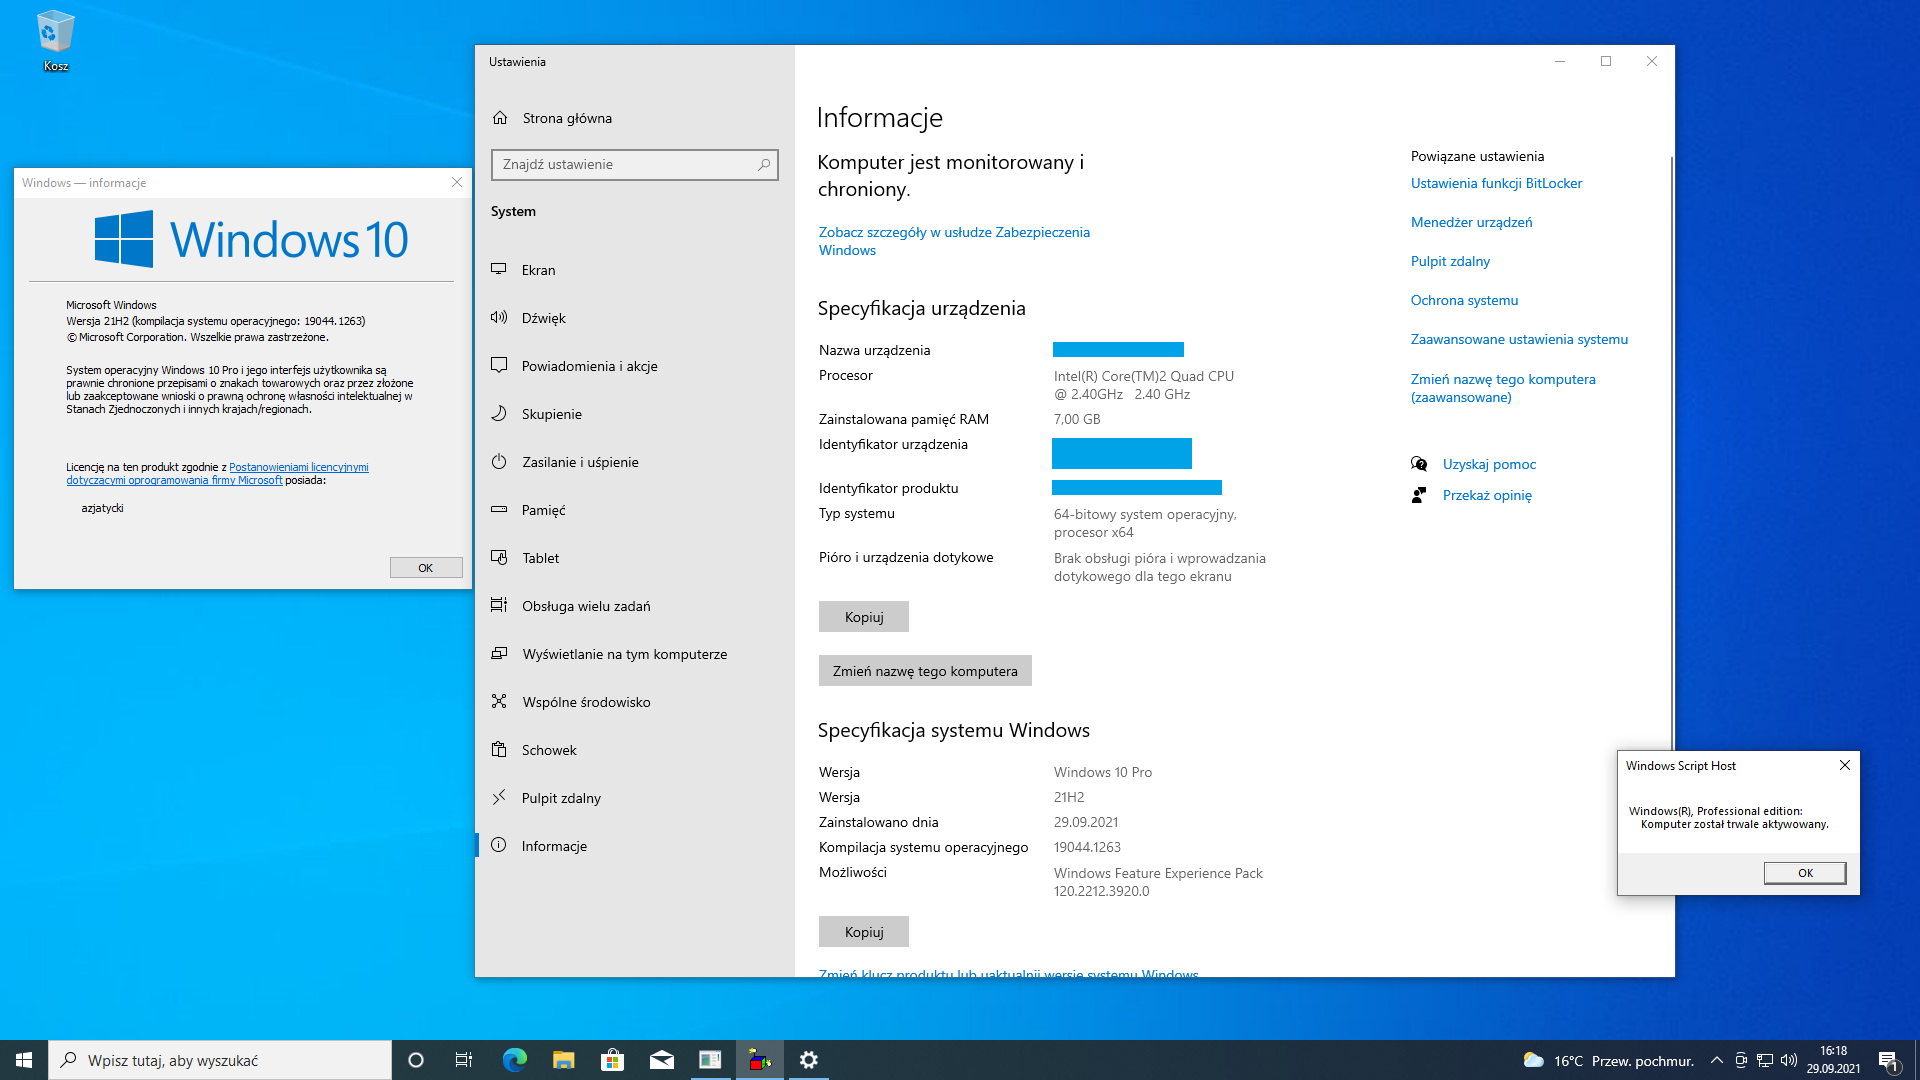Screen dimensions: 1920x1080
Task: Open the Microsoft license terms link
Action: [218, 474]
